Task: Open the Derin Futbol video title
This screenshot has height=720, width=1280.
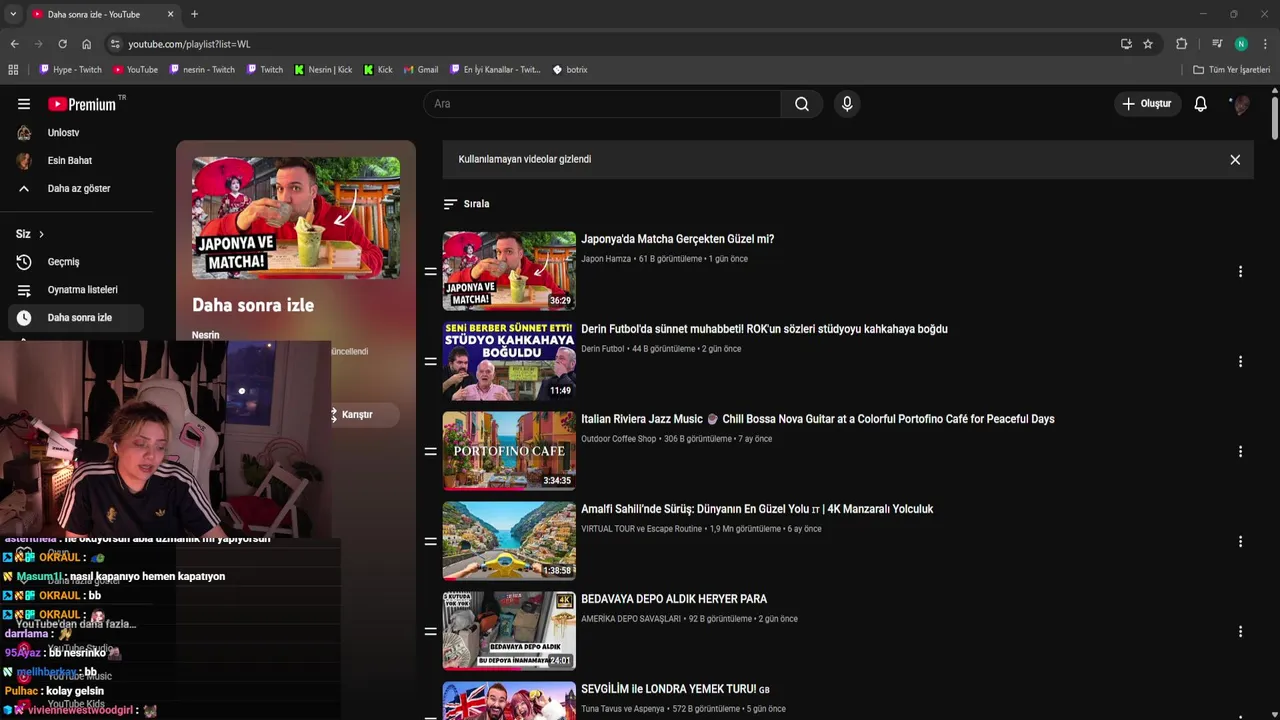Action: click(764, 329)
